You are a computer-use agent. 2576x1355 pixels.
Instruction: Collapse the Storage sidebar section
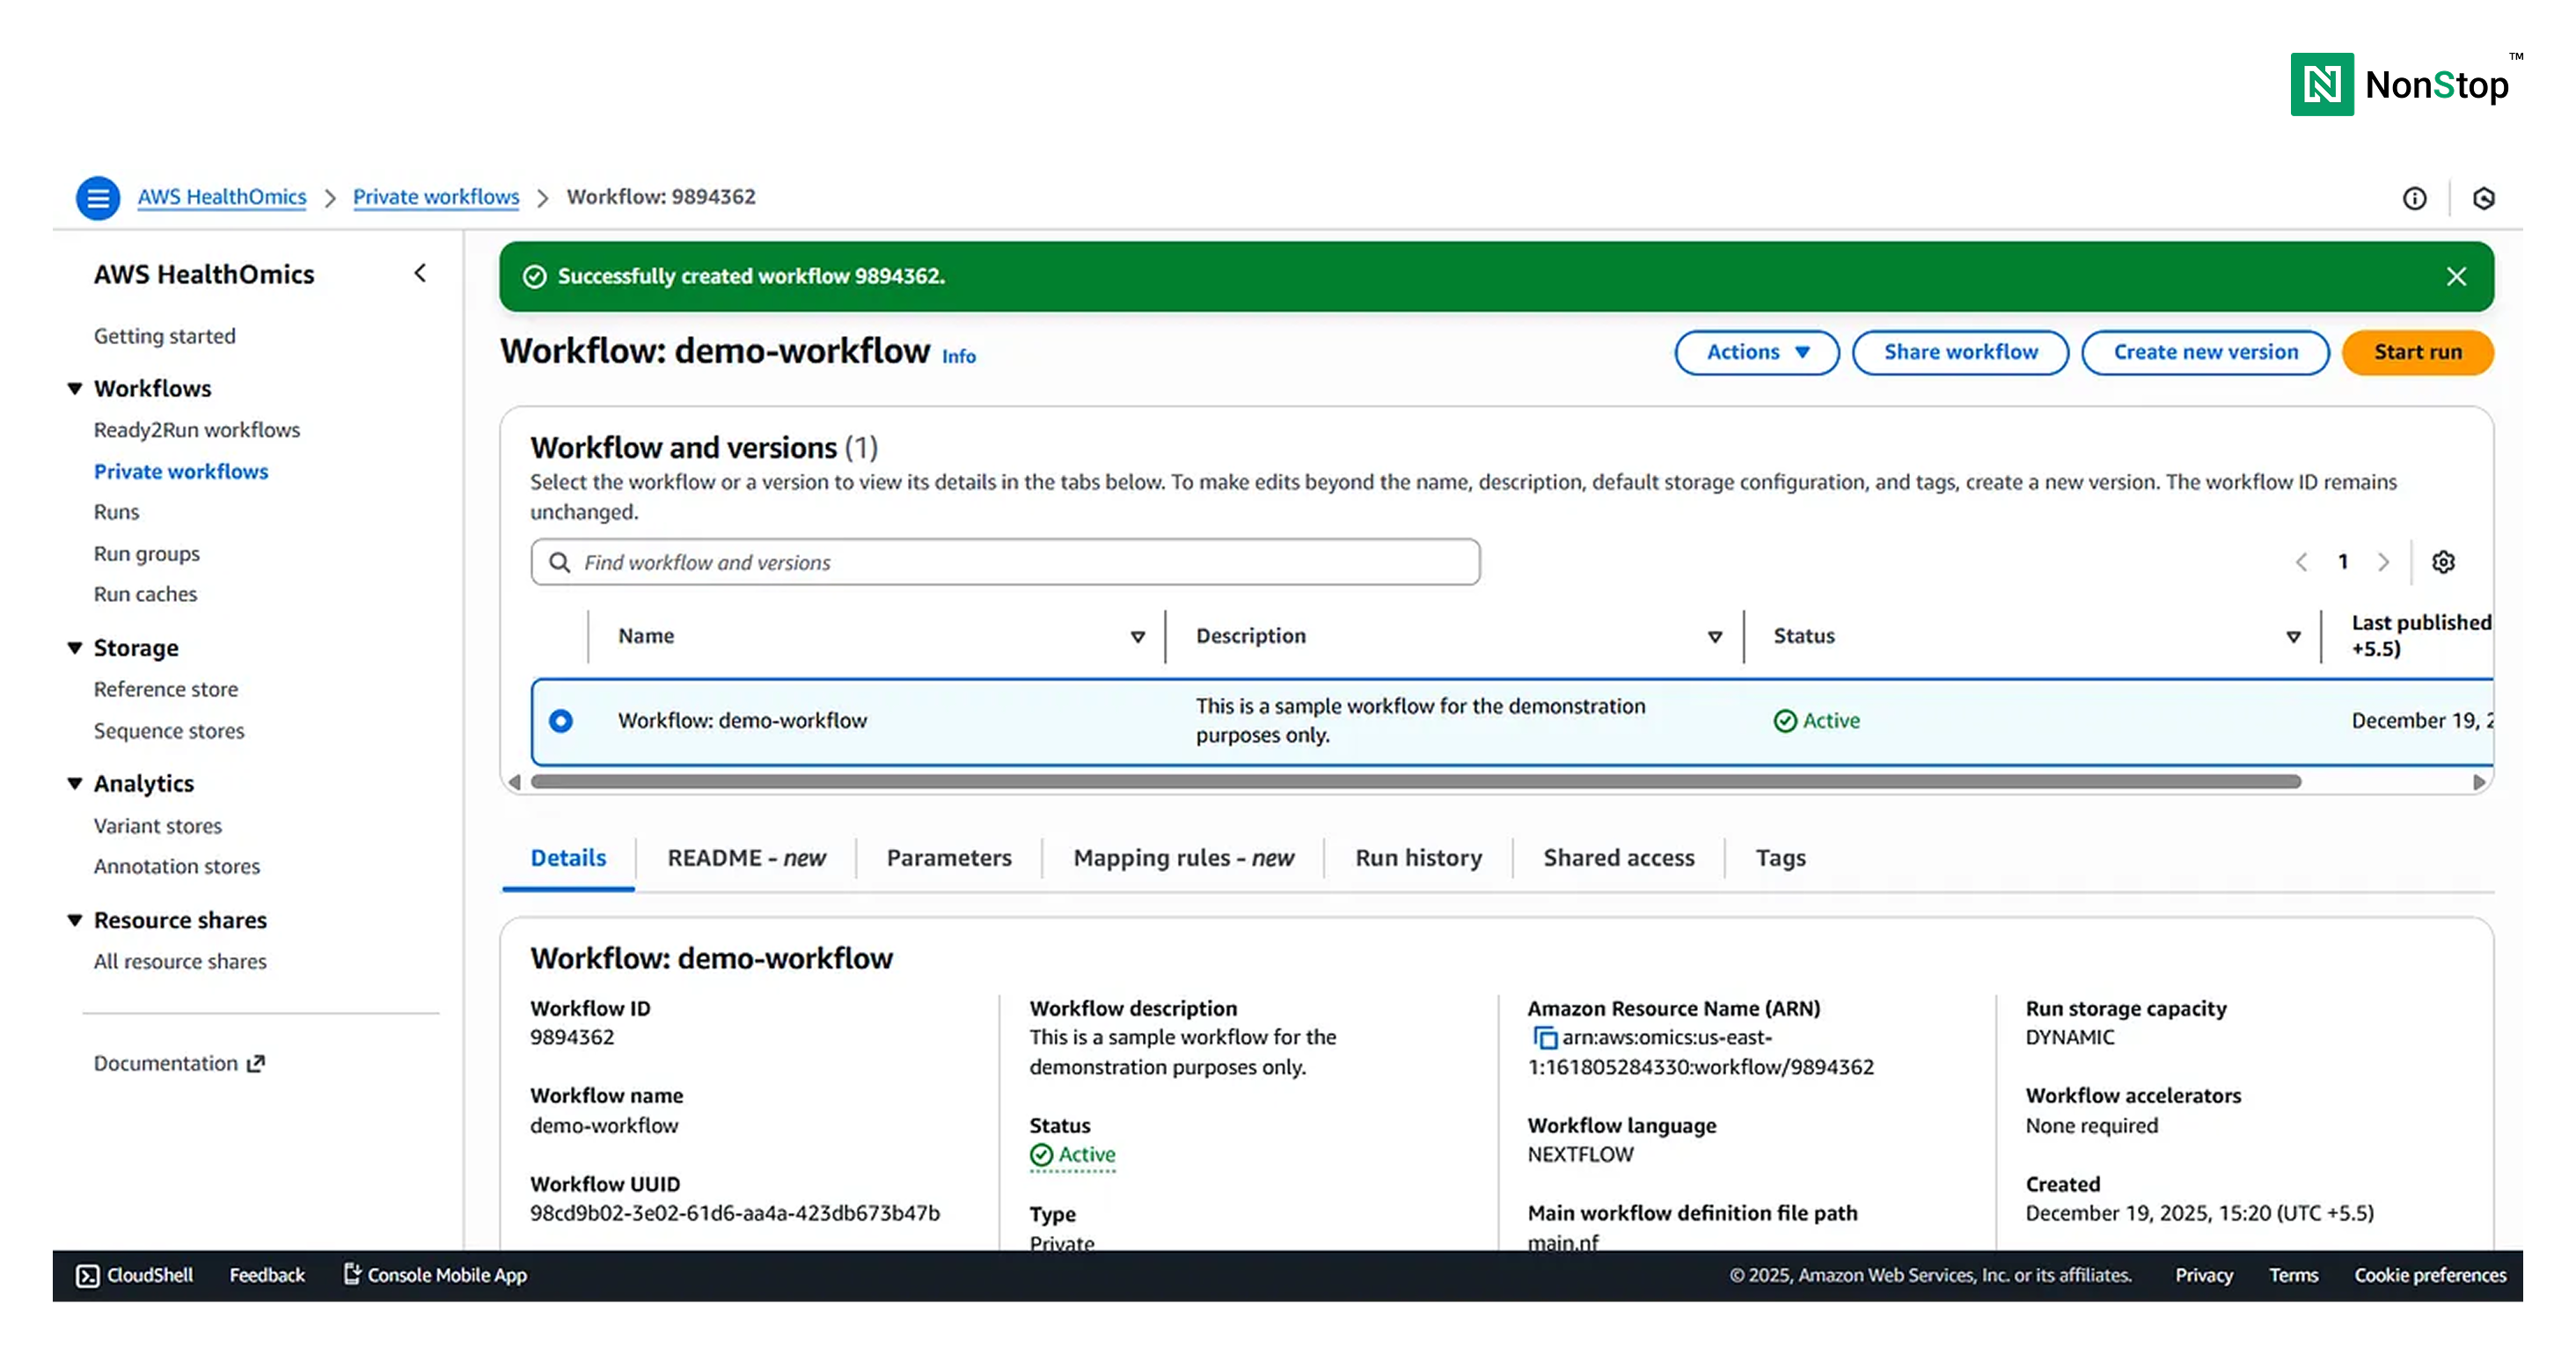tap(75, 648)
